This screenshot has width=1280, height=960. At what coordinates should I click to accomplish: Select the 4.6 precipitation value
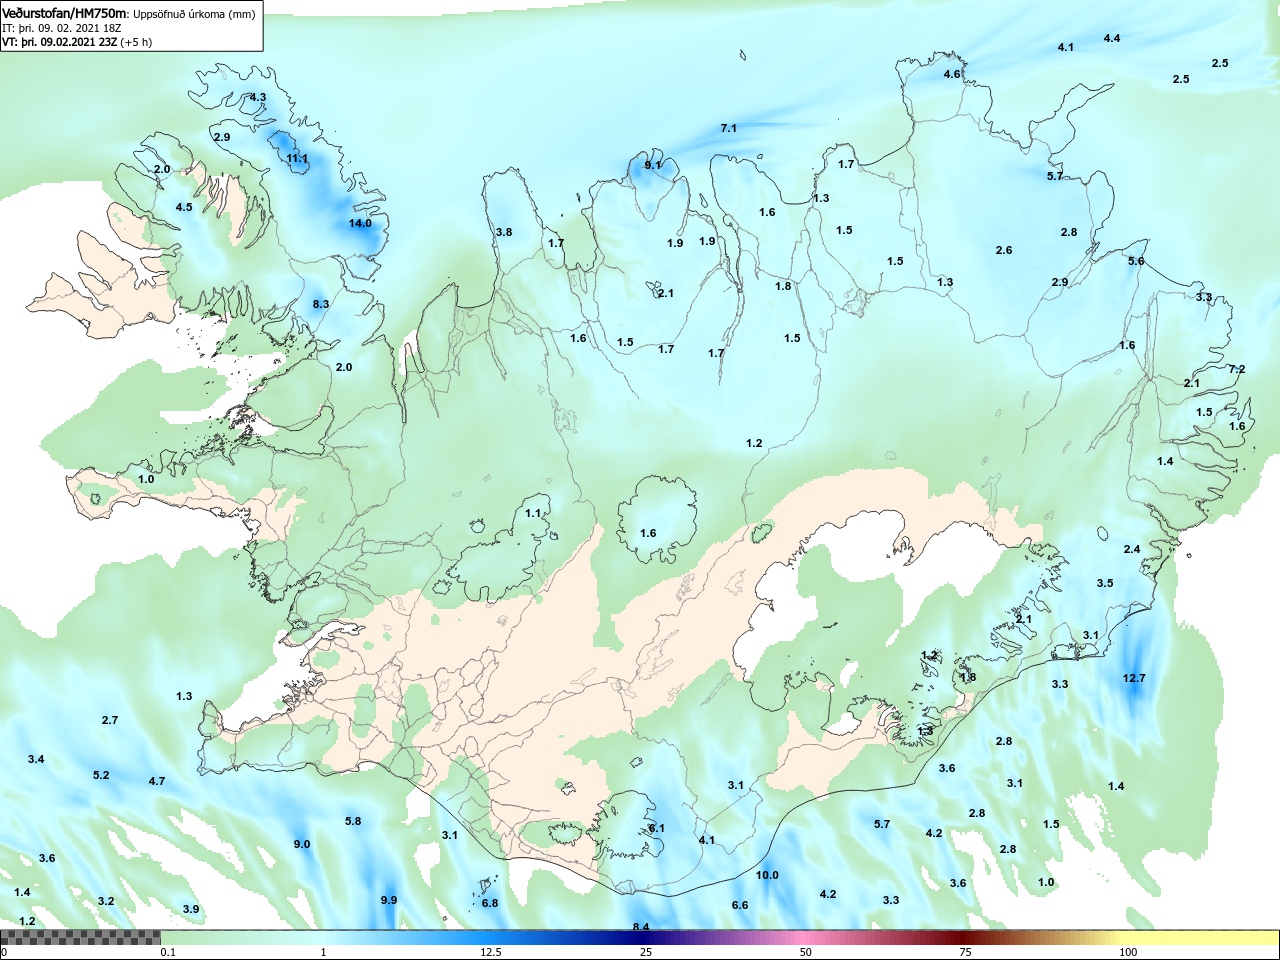[x=952, y=74]
